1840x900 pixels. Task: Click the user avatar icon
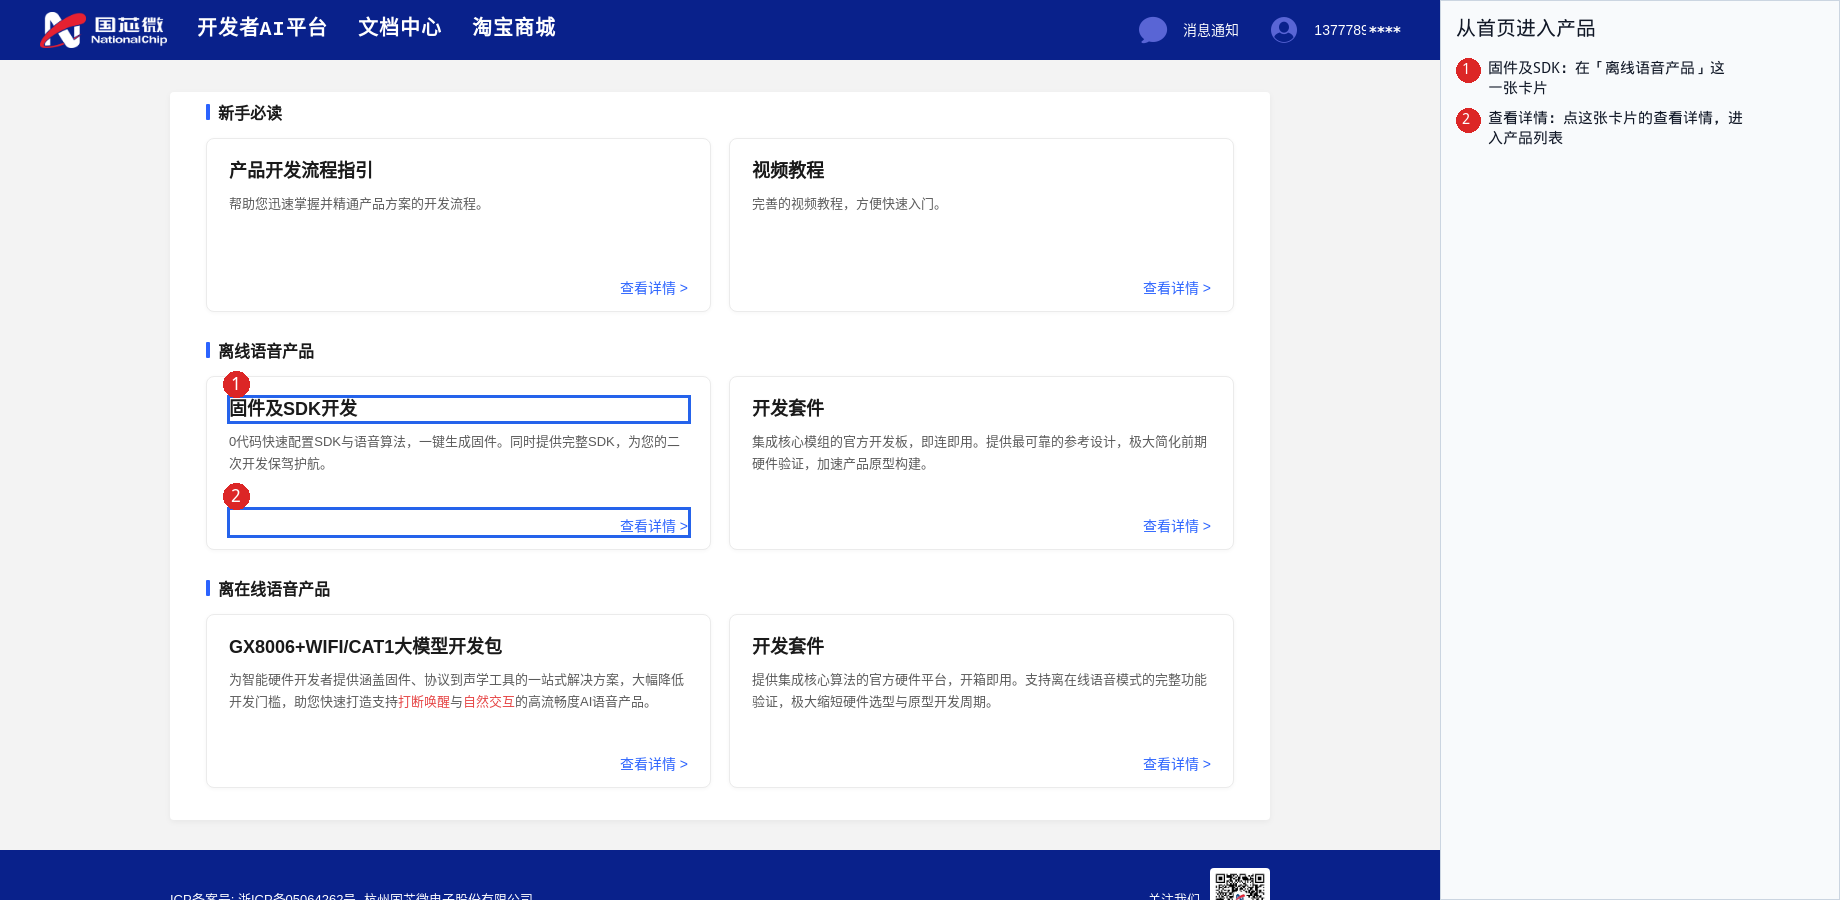click(x=1284, y=30)
